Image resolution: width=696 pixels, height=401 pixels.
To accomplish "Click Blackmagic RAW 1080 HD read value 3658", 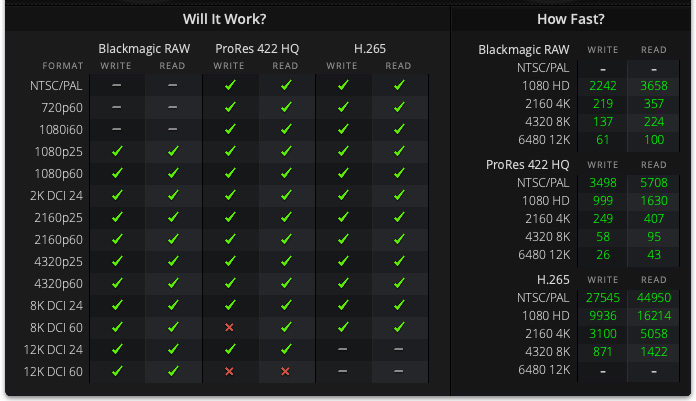I will click(x=654, y=86).
